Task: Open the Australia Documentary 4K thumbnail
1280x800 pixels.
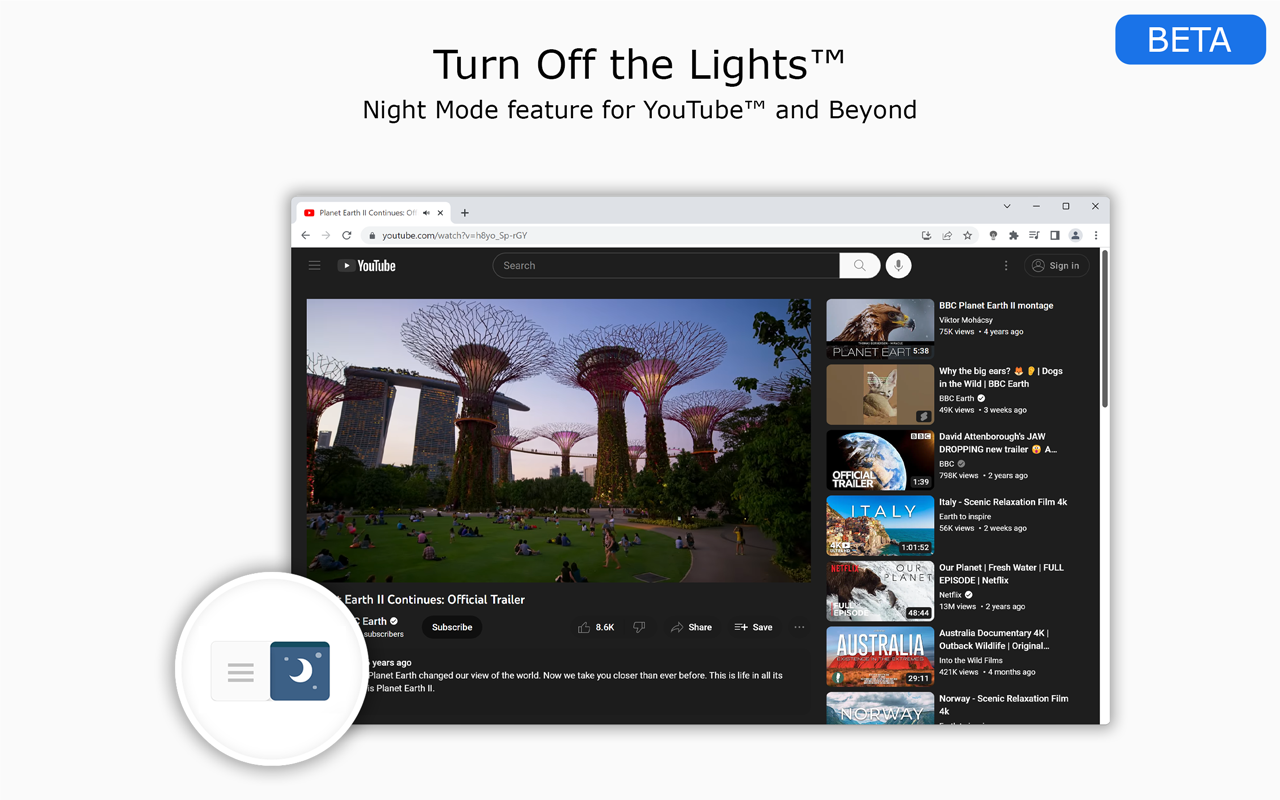Action: point(880,656)
